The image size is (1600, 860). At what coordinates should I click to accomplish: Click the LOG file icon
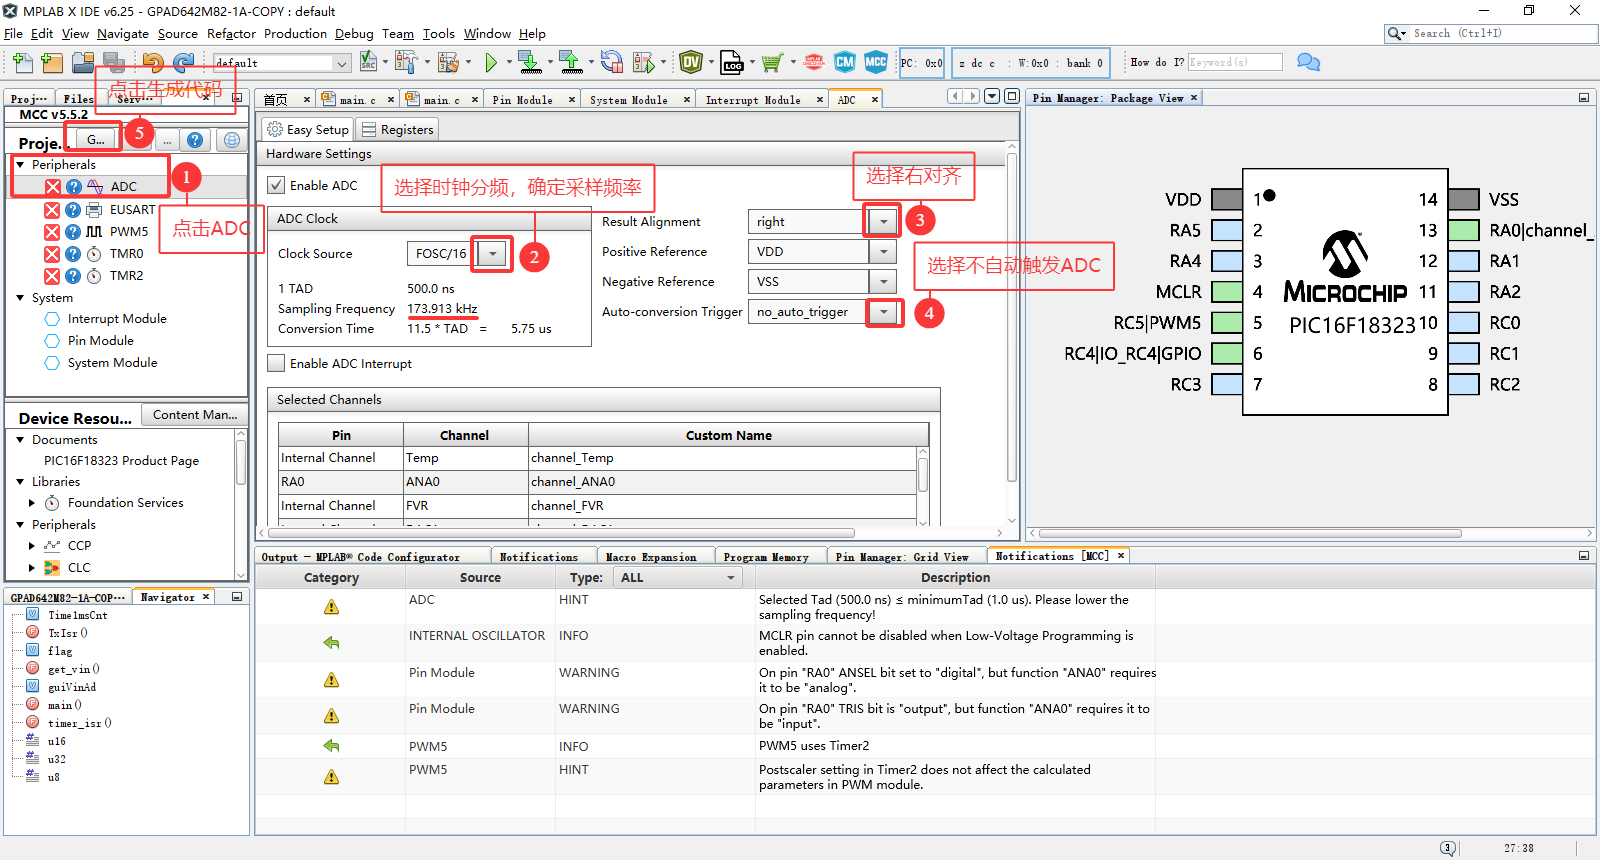(732, 63)
